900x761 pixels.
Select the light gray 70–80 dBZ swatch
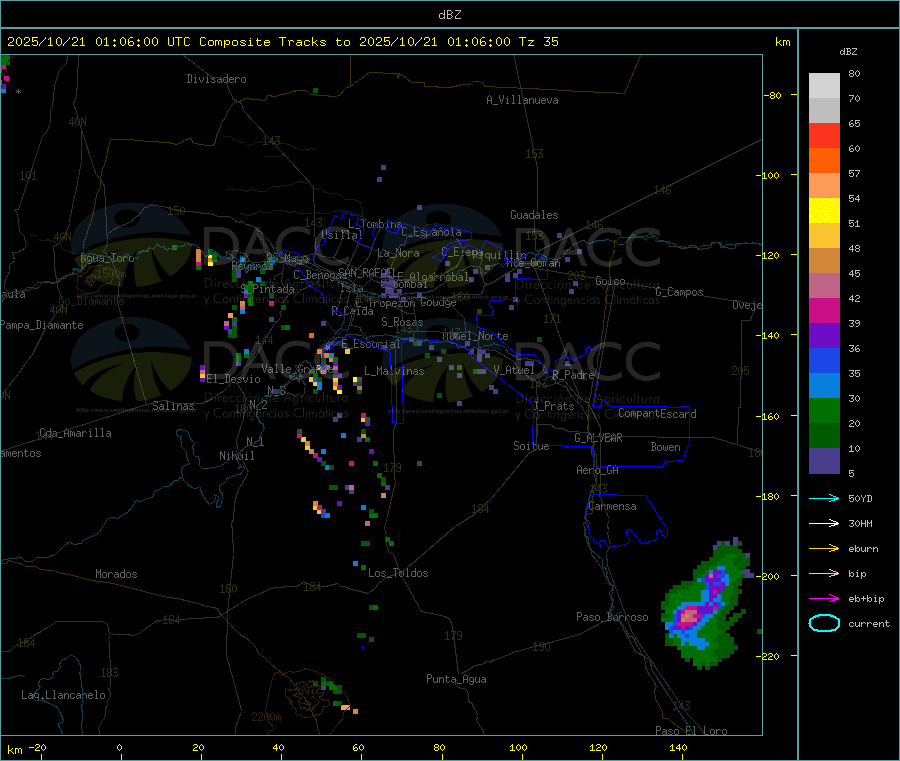(824, 86)
